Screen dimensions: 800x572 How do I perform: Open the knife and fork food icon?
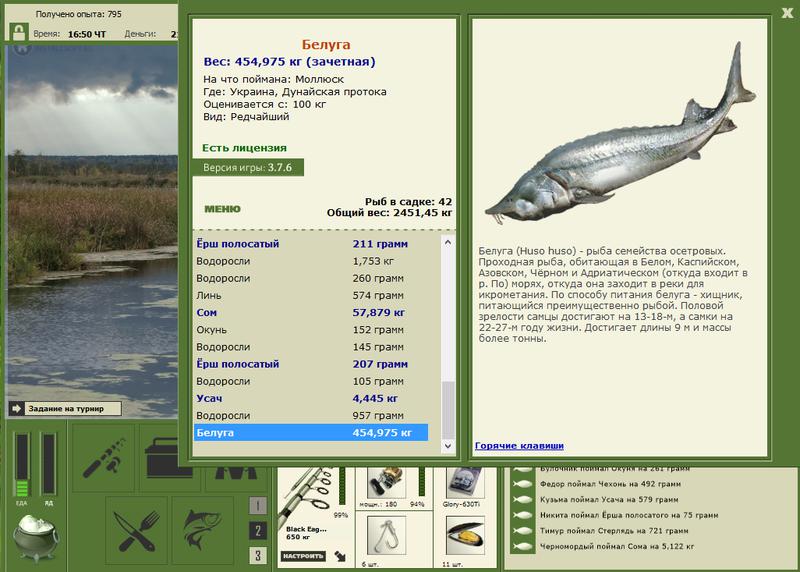click(137, 531)
